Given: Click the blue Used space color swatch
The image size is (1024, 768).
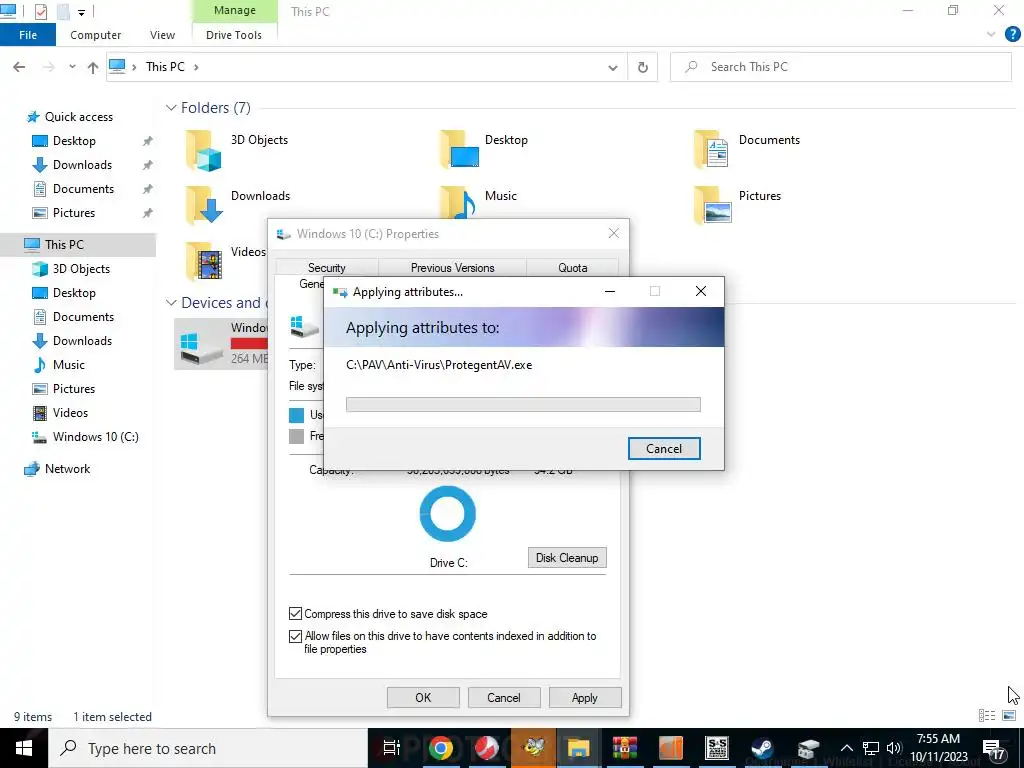Looking at the screenshot, I should pyautogui.click(x=296, y=415).
